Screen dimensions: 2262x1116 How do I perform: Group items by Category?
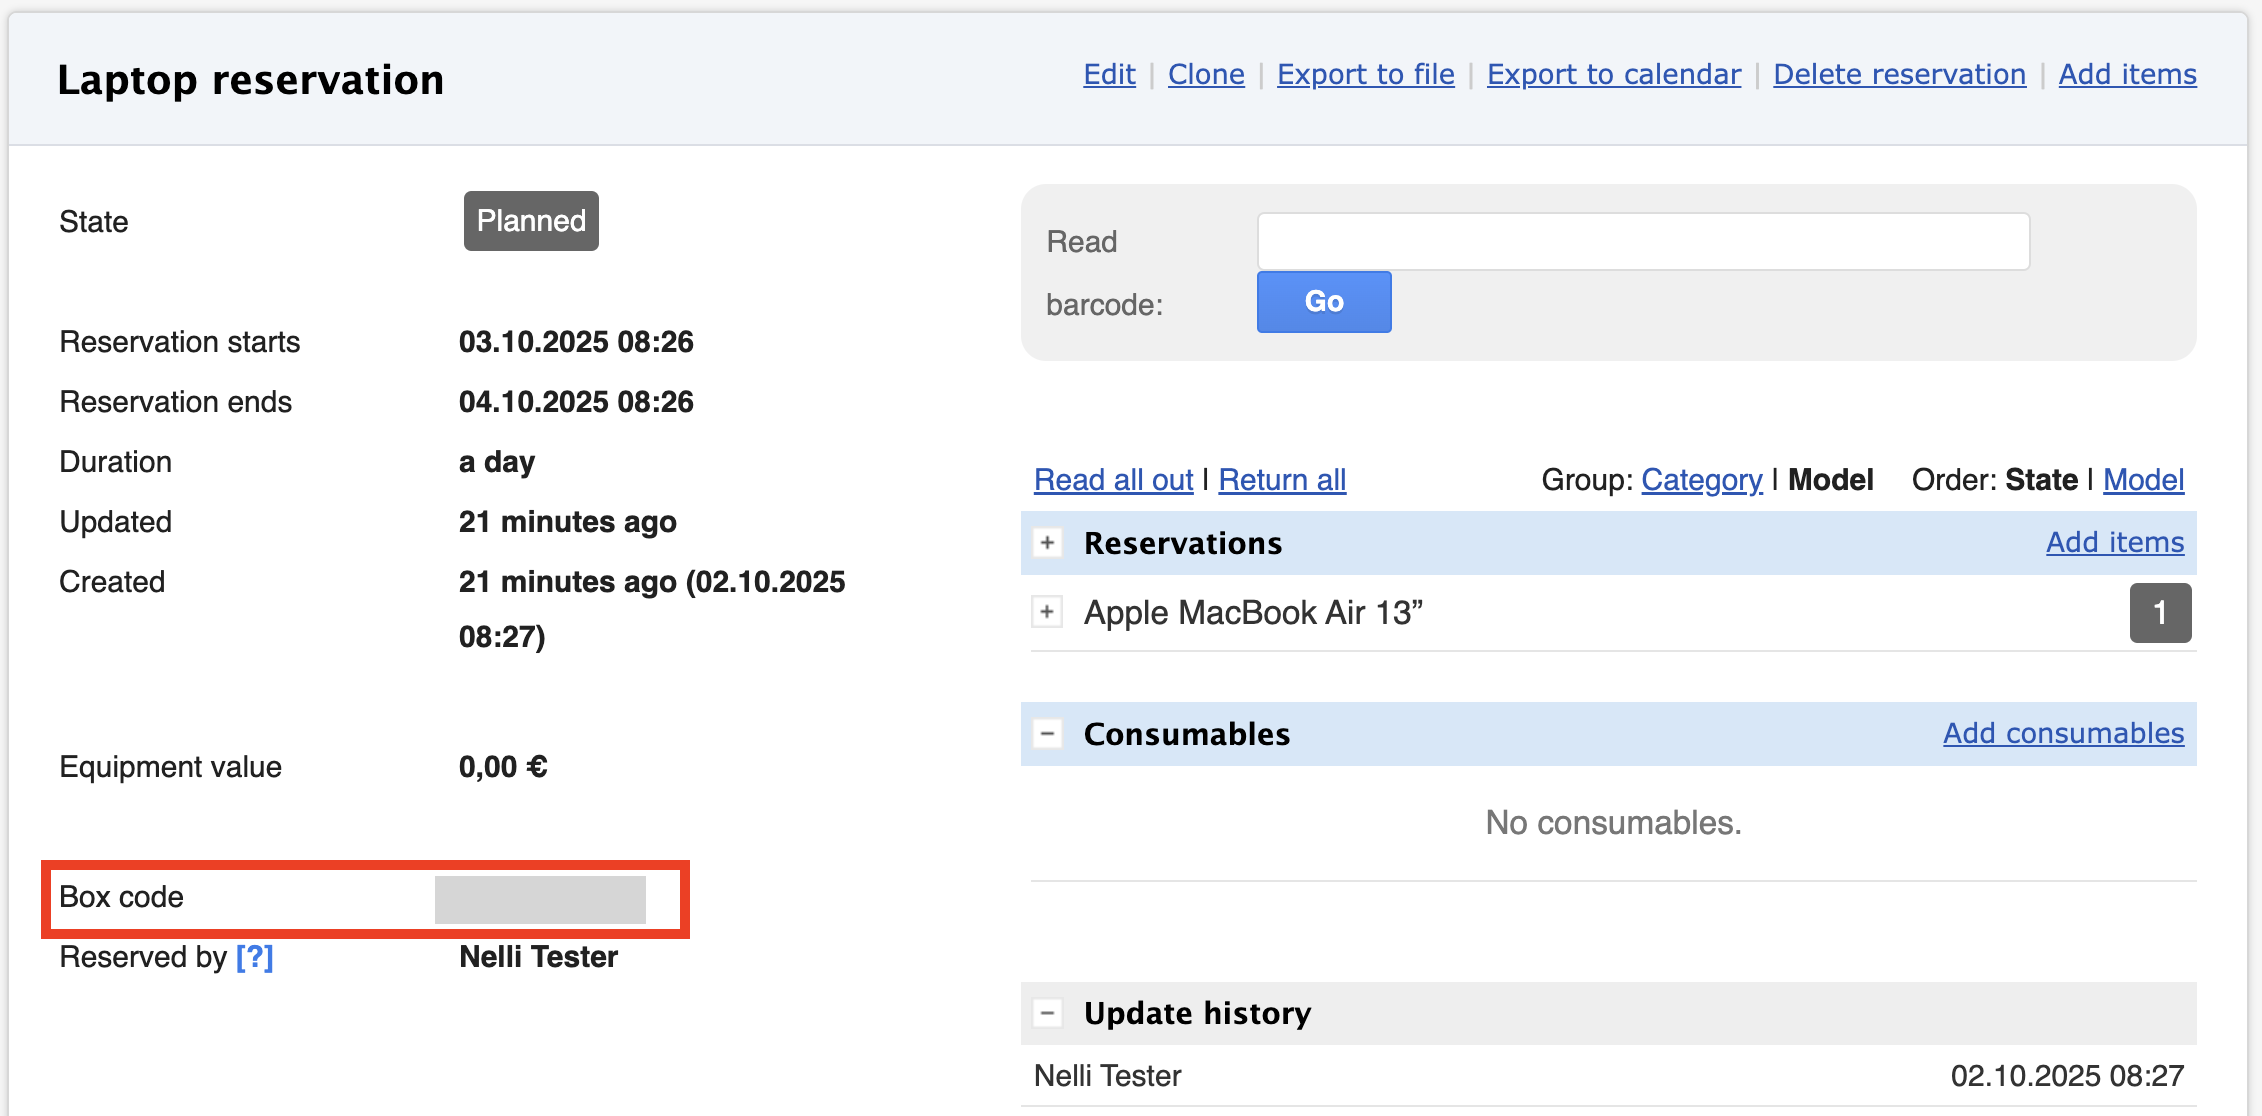pos(1701,480)
